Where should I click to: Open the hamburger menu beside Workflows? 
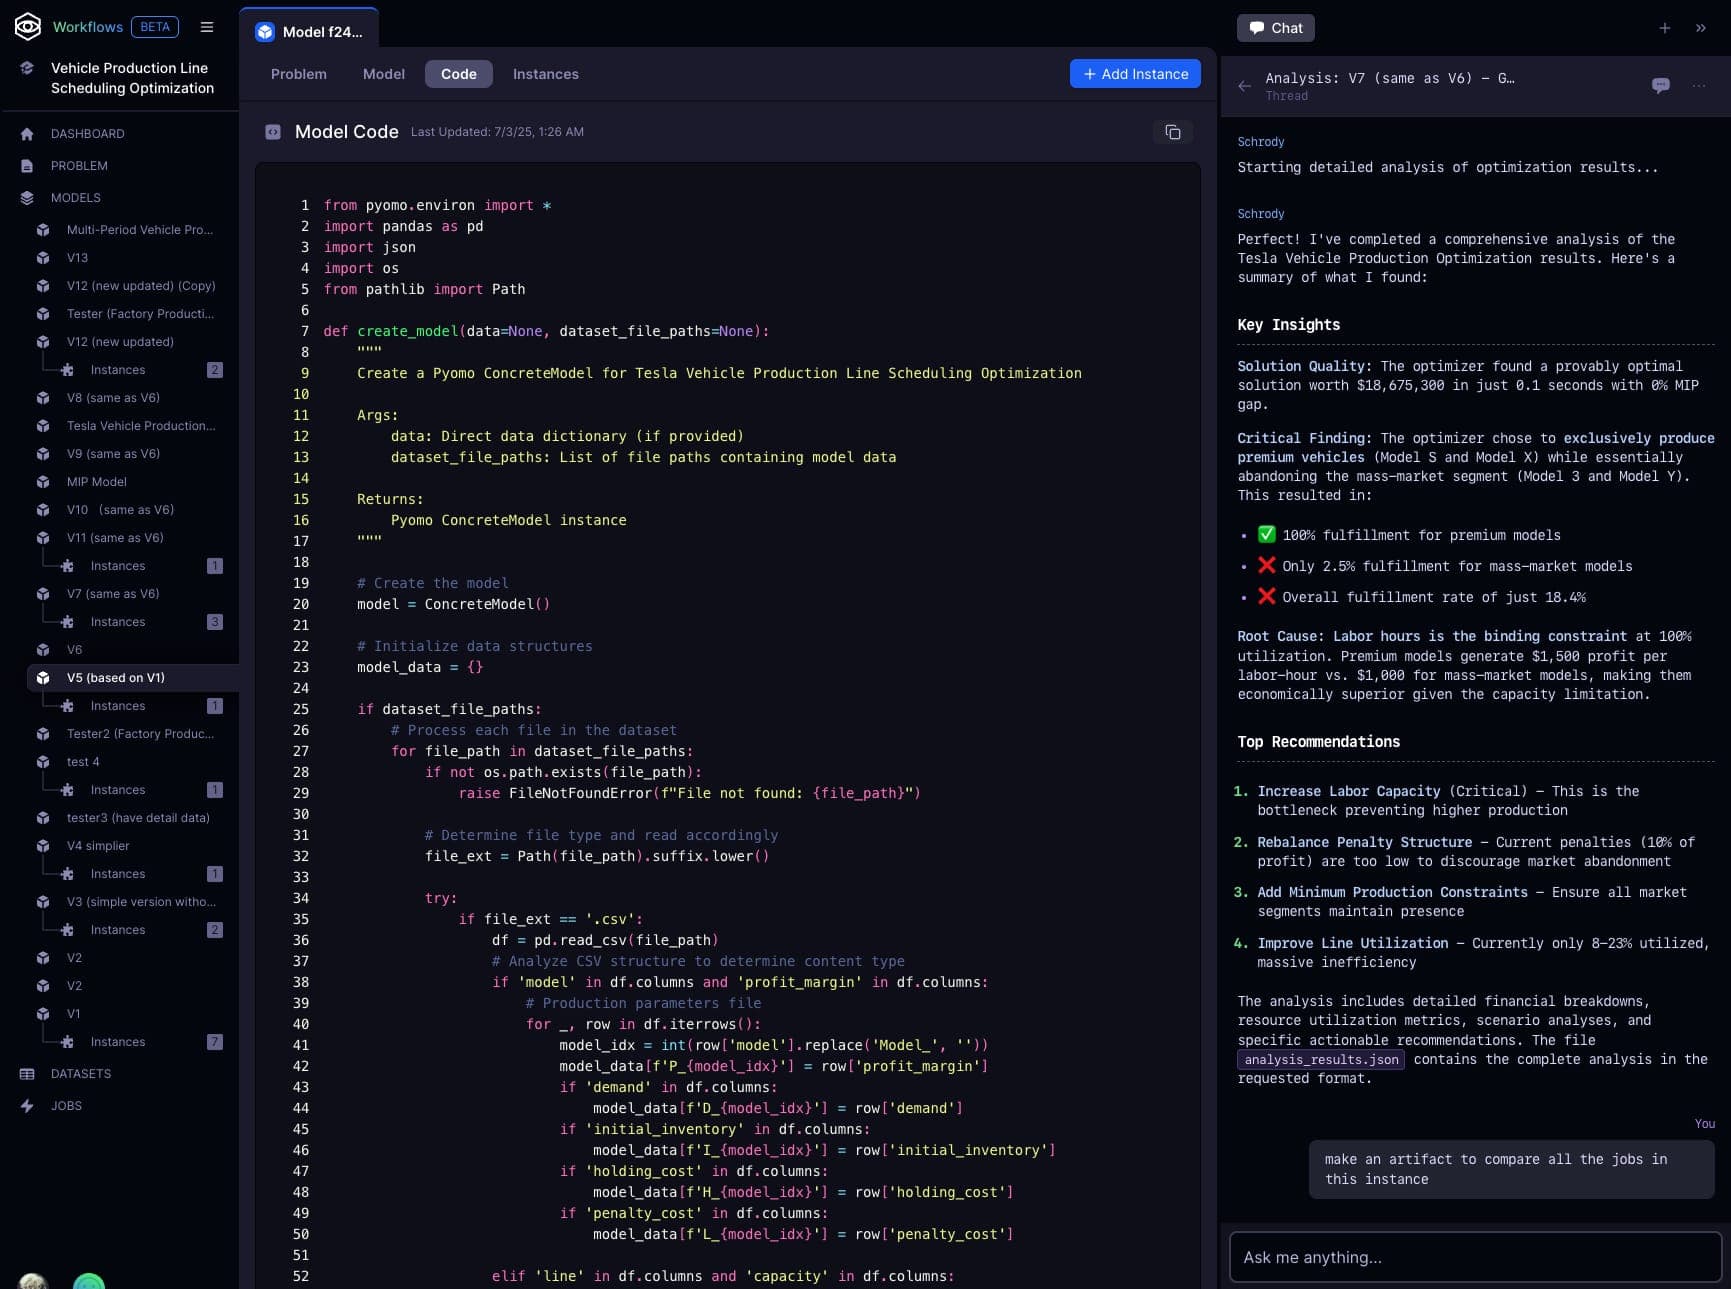pos(207,27)
